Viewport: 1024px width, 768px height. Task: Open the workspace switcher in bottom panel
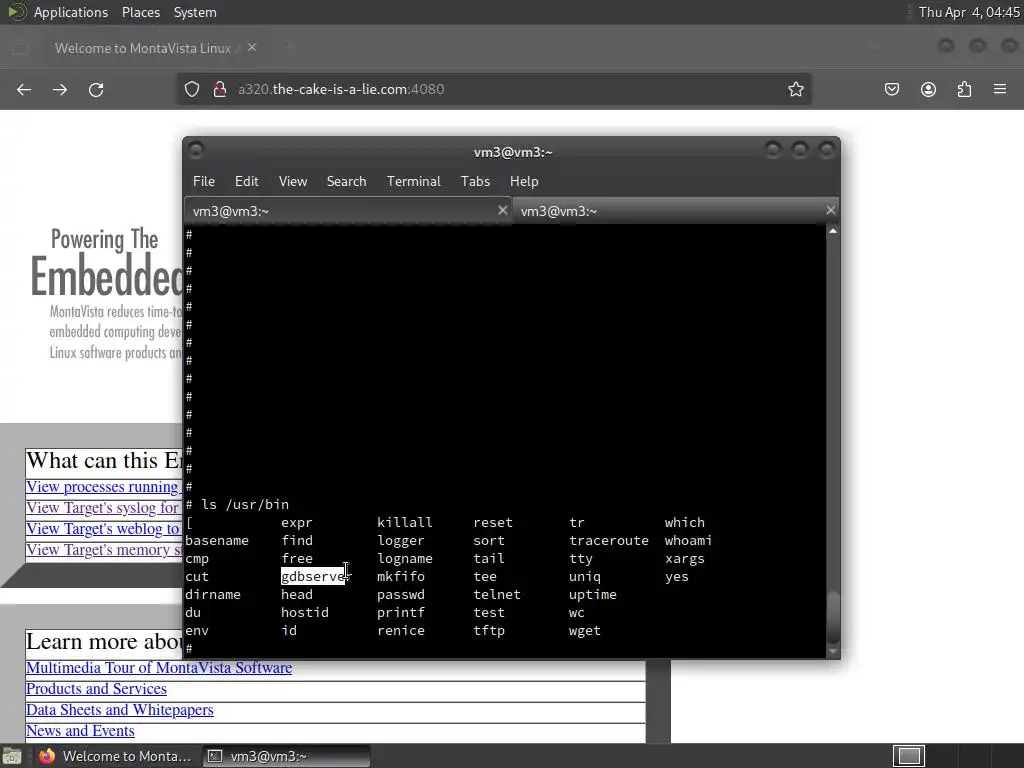909,756
